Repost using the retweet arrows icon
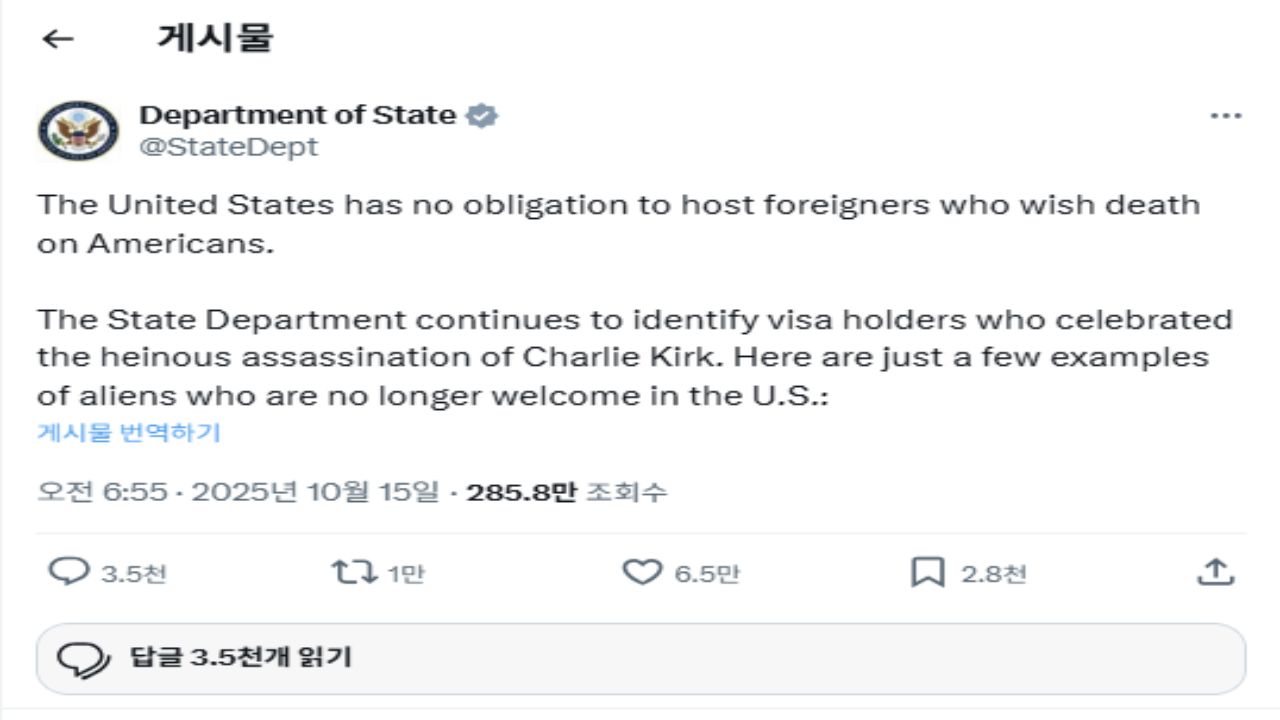This screenshot has width=1280, height=720. pos(353,573)
